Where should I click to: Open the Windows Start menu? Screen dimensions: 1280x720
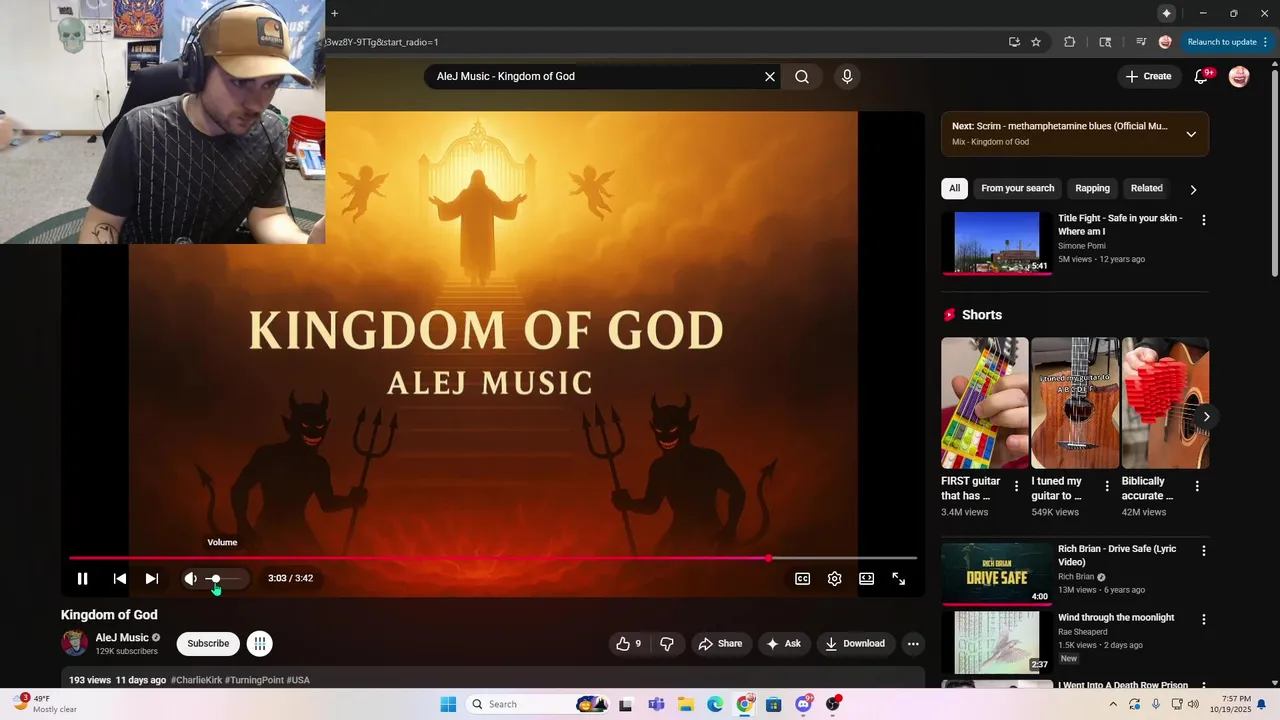click(x=448, y=704)
